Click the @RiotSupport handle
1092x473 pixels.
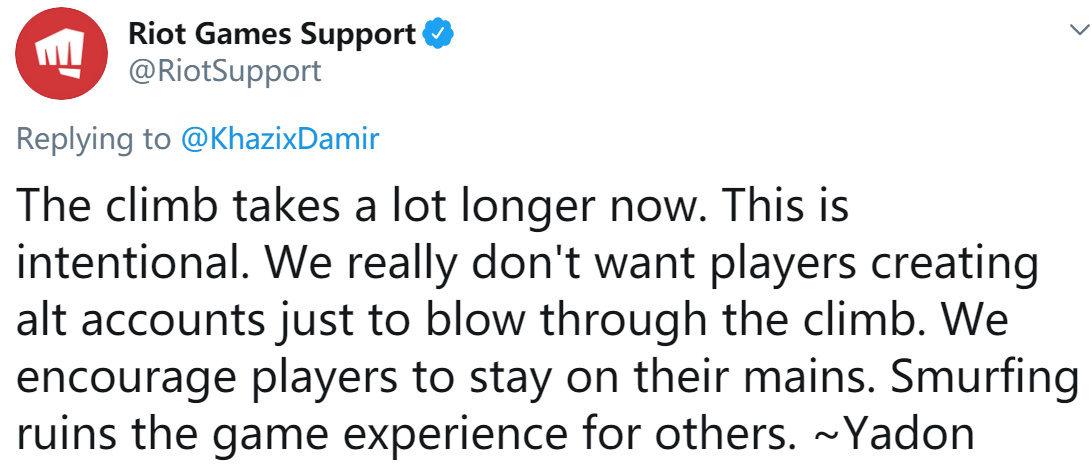click(x=224, y=71)
